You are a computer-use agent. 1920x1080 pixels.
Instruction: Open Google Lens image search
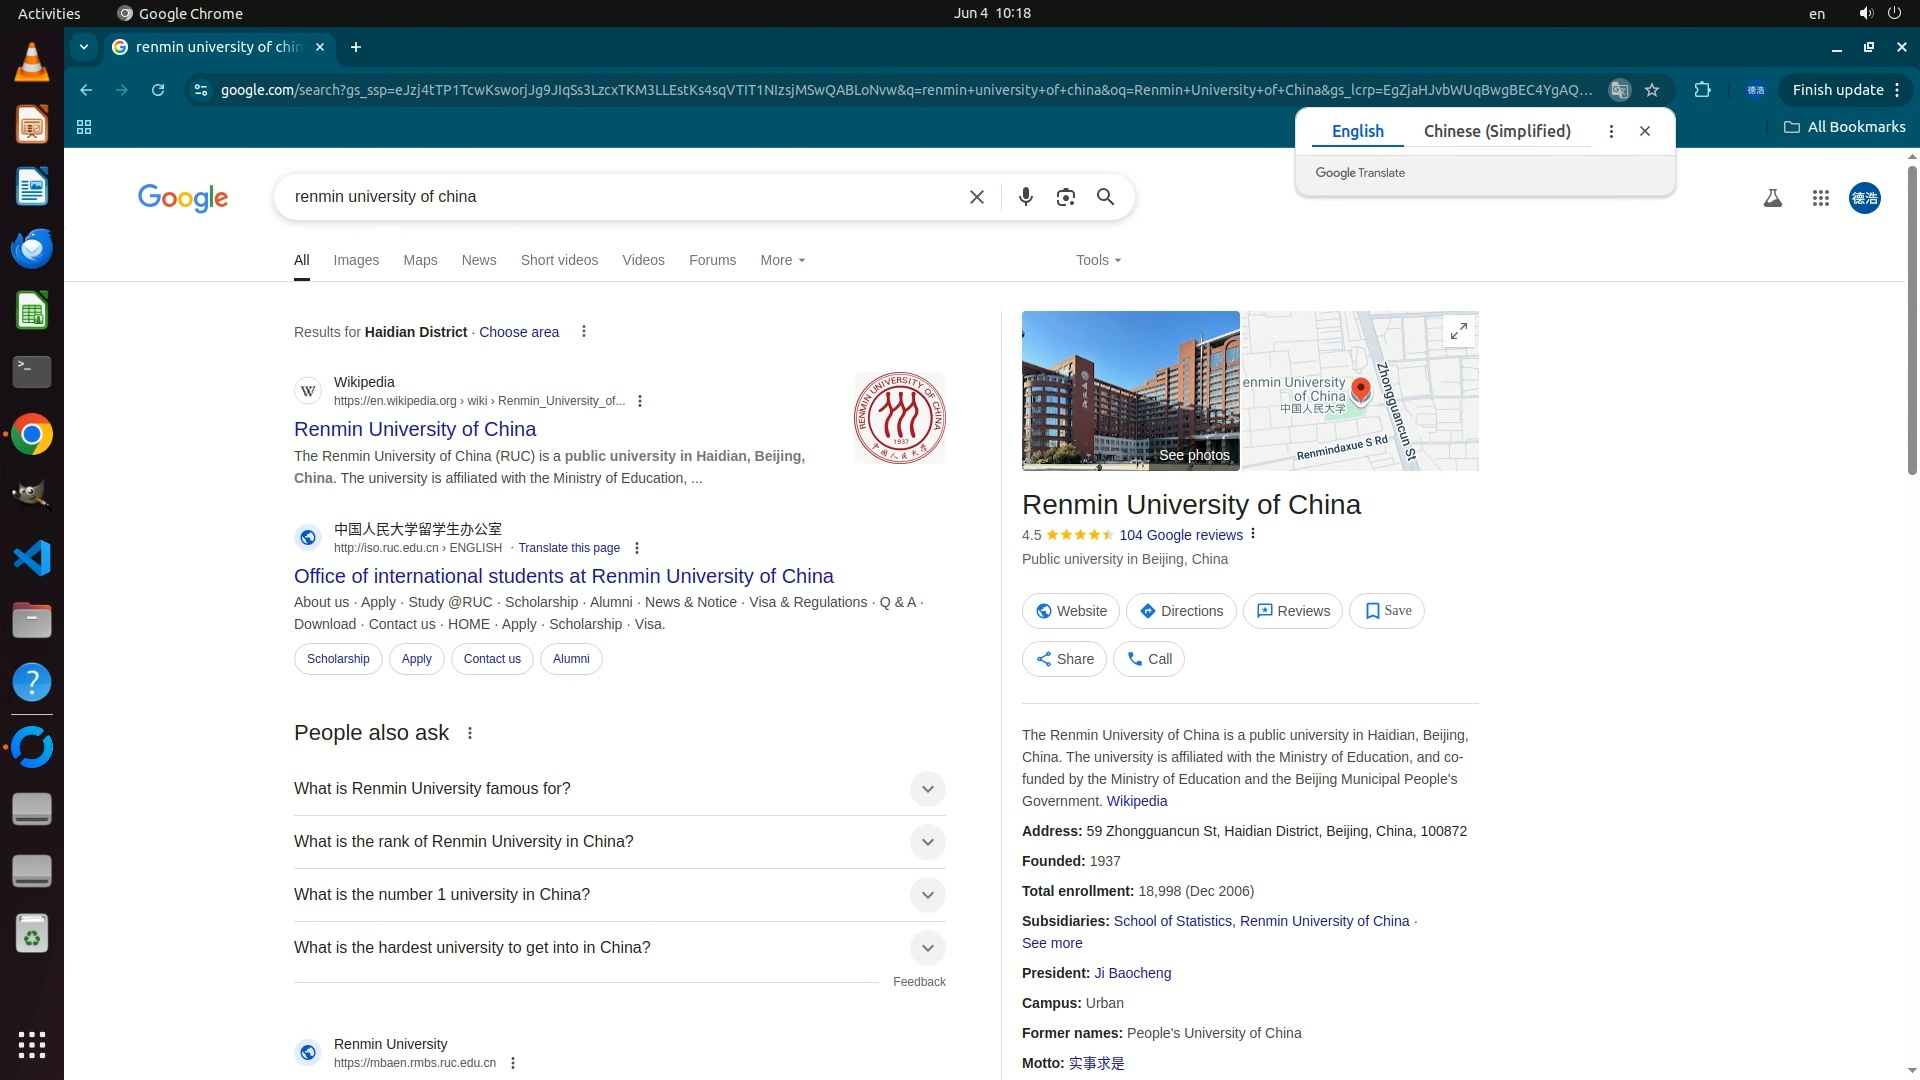click(x=1065, y=197)
